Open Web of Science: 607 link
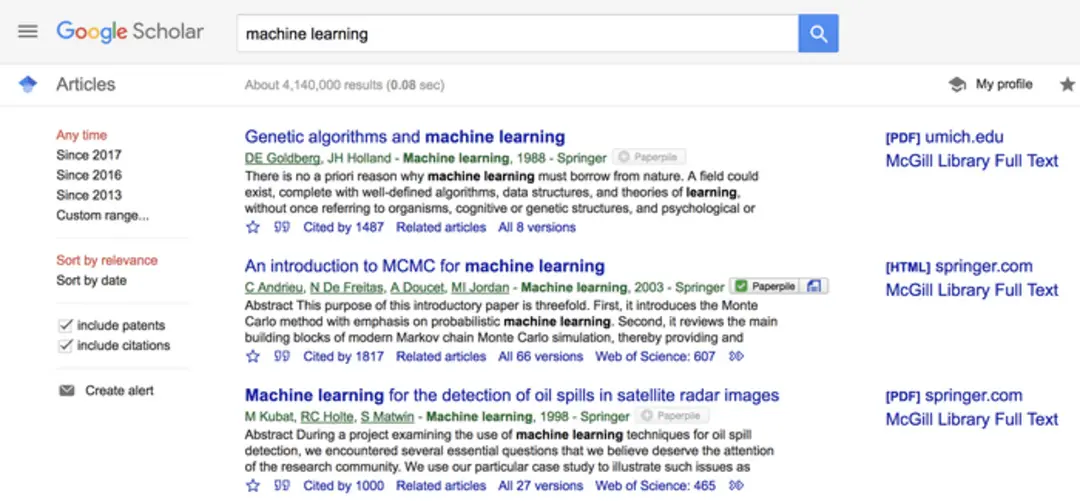 [x=656, y=356]
